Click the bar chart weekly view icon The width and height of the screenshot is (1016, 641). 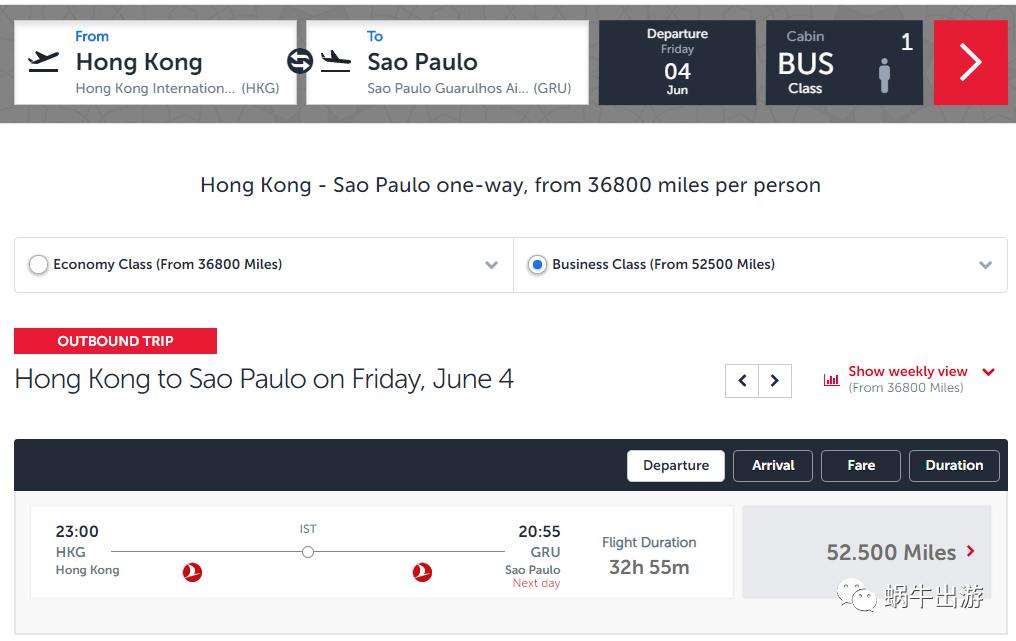click(831, 380)
